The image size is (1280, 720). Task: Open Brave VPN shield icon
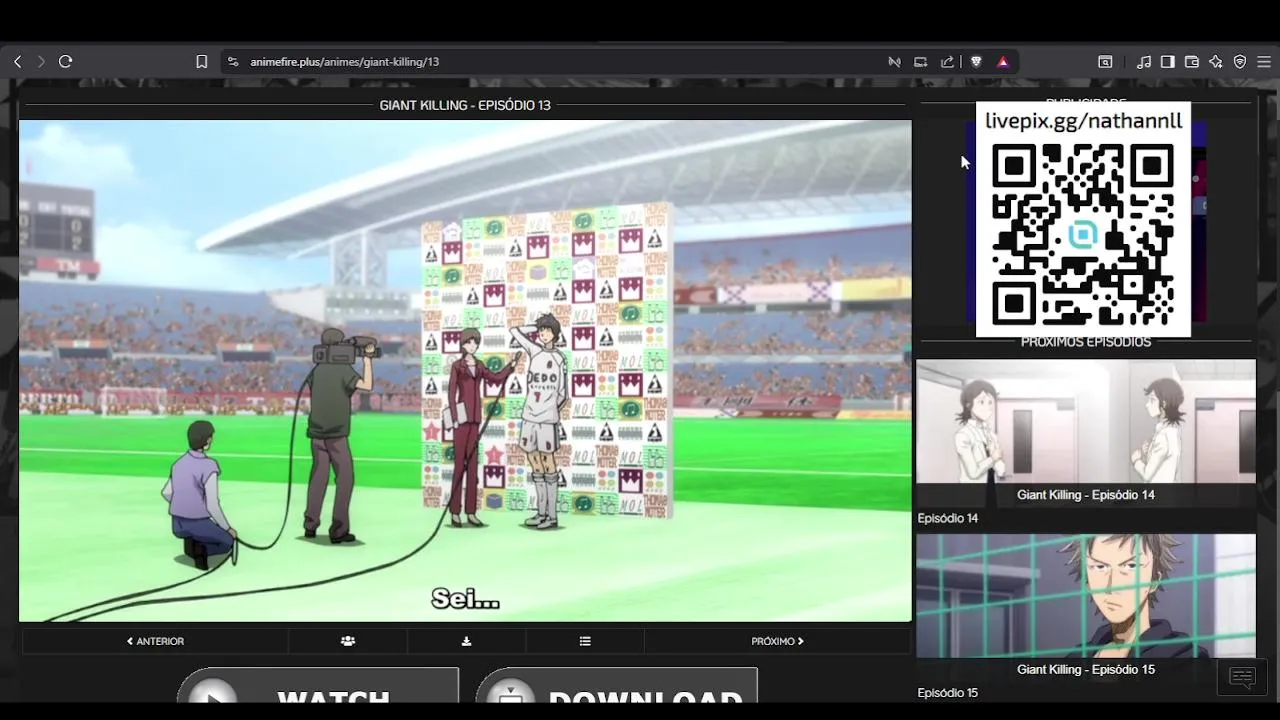(1240, 62)
